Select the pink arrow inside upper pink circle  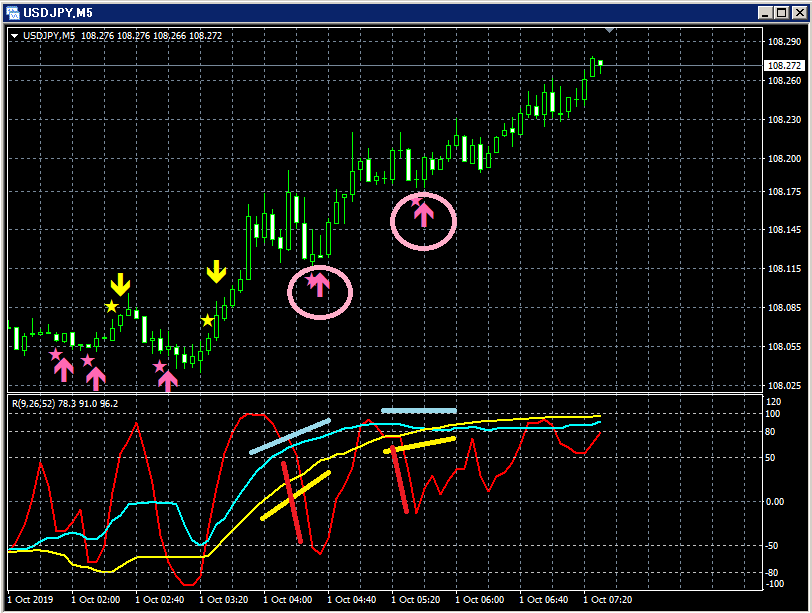pyautogui.click(x=424, y=214)
